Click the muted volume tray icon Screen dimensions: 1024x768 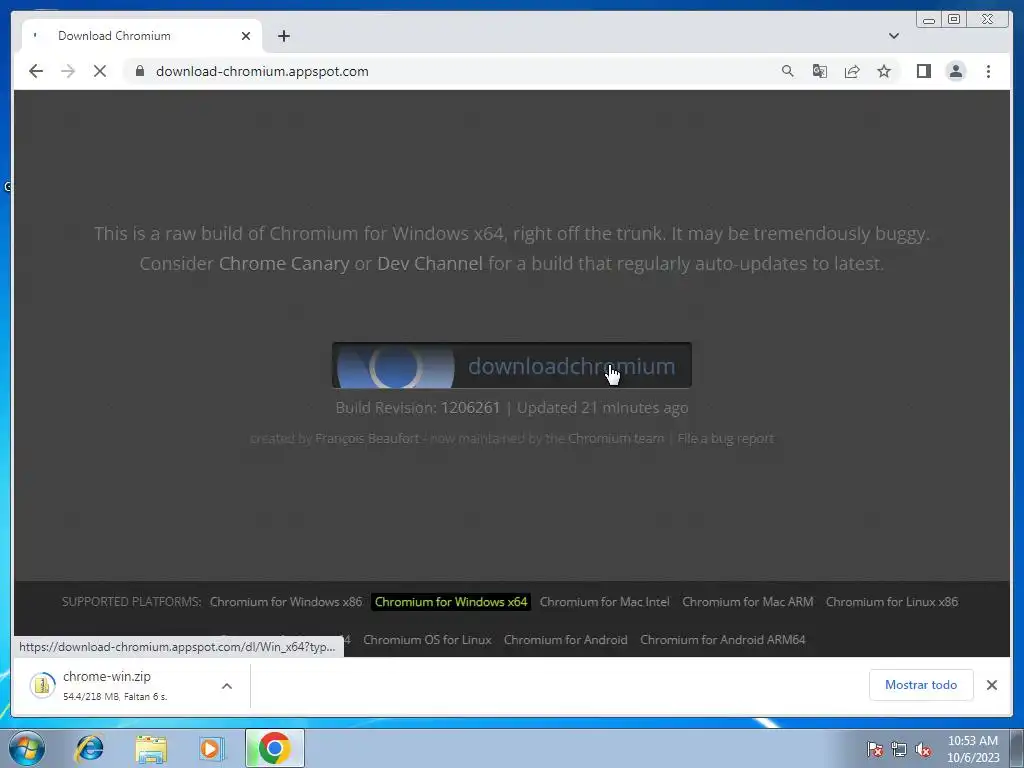923,750
